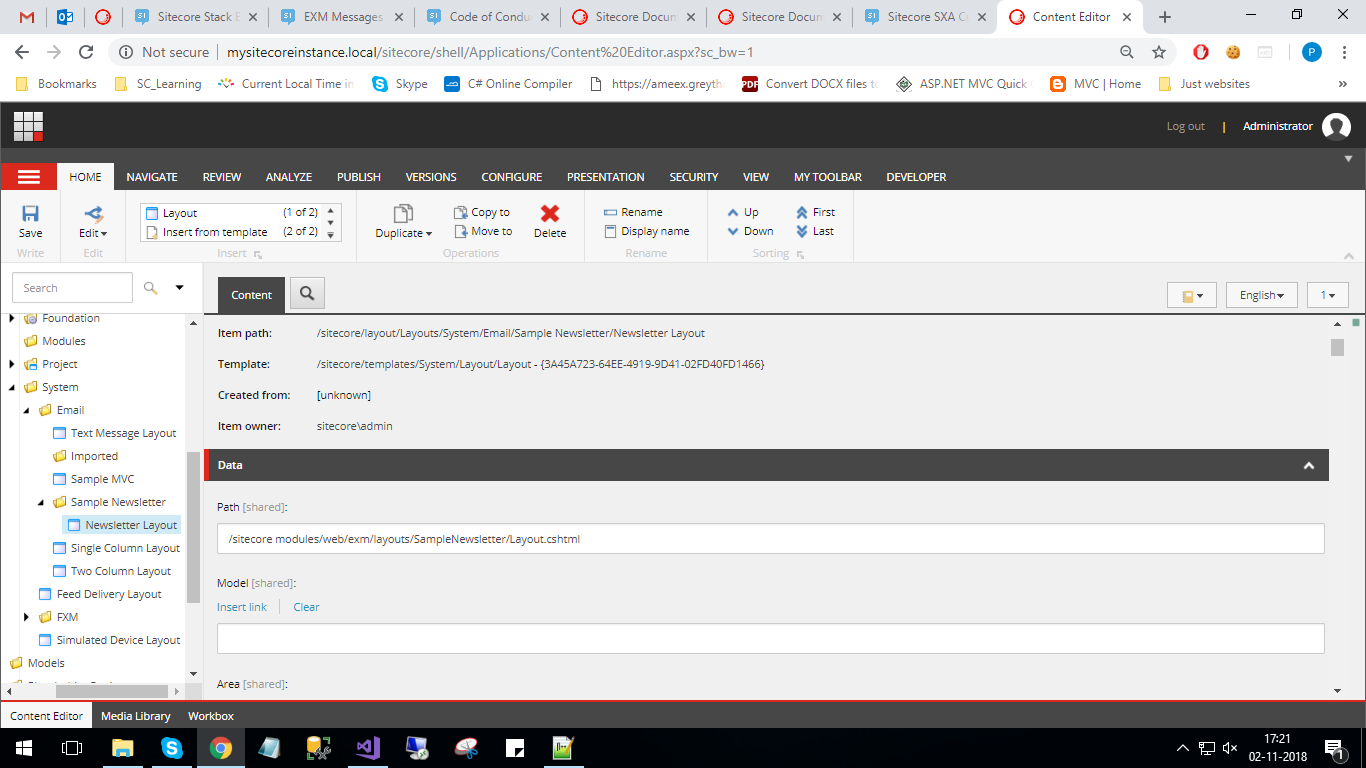Open the Edit ribbon button
The height and width of the screenshot is (768, 1366).
pos(93,221)
